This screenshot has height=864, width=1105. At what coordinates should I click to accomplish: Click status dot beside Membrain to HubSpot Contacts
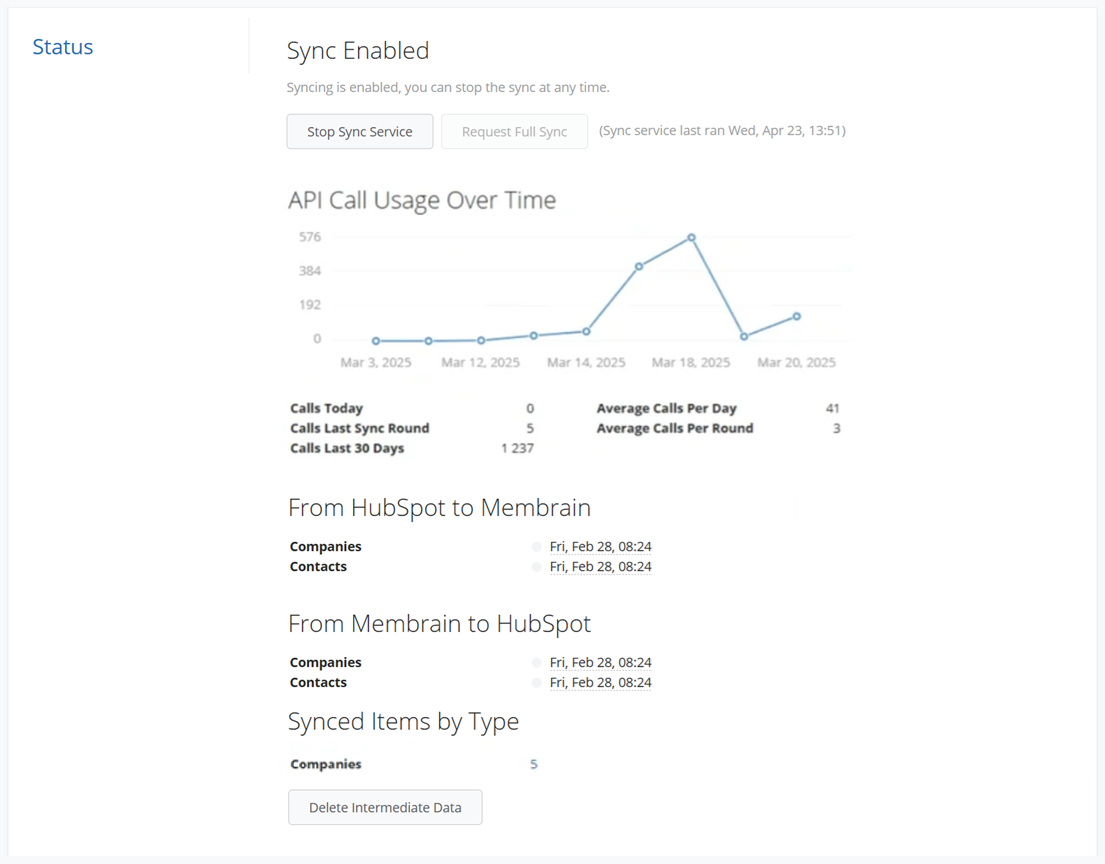tap(536, 682)
